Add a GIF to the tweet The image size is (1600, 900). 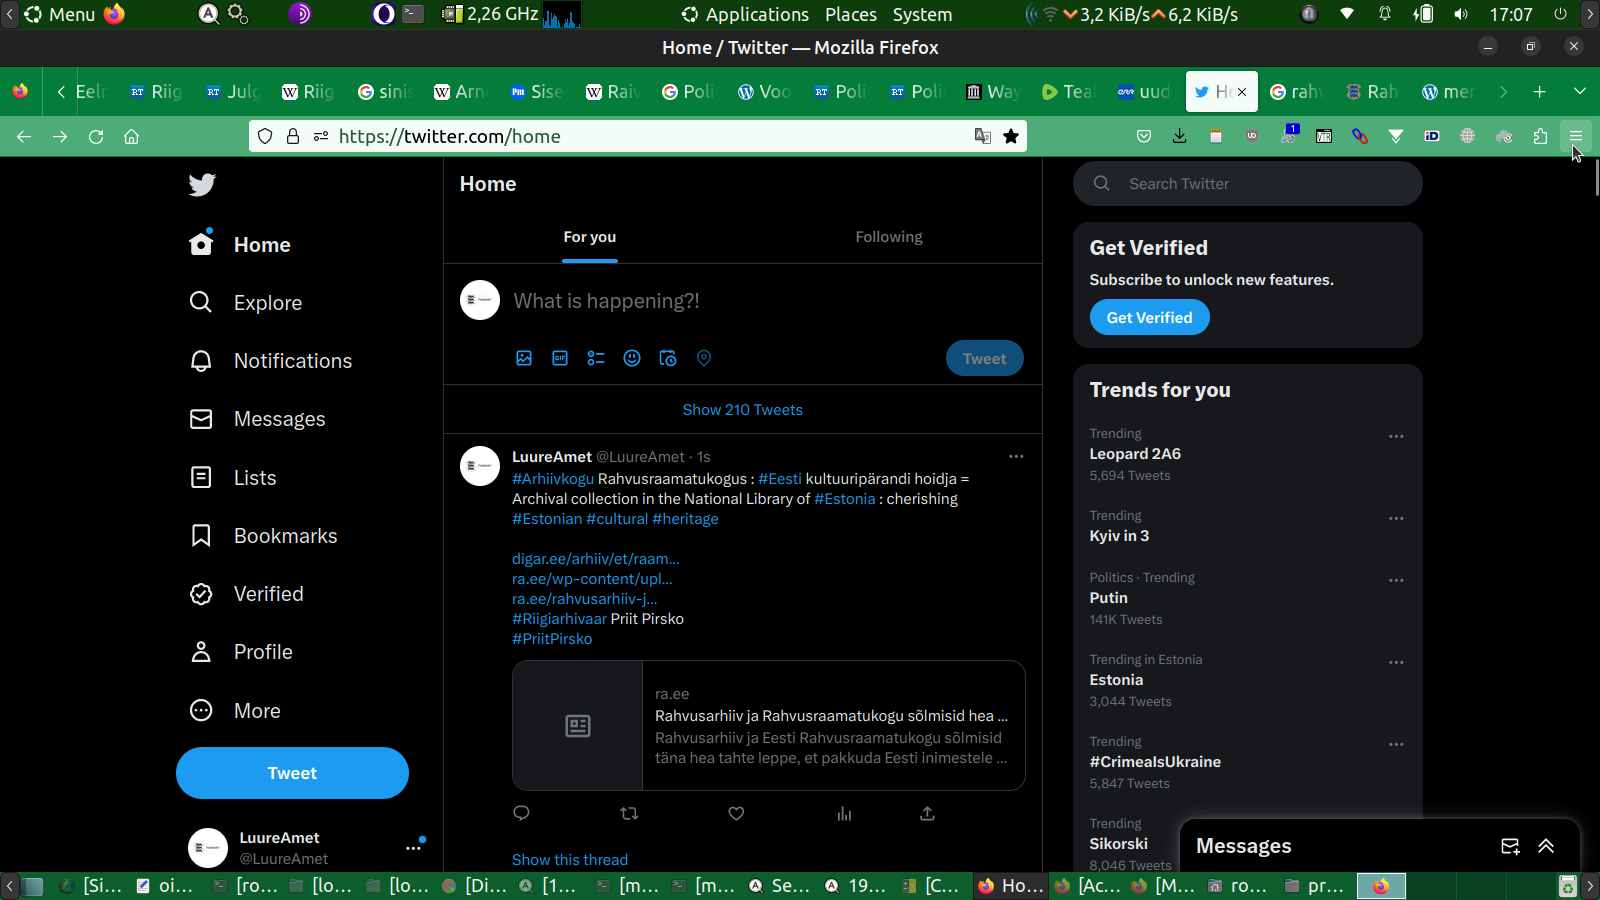click(560, 358)
